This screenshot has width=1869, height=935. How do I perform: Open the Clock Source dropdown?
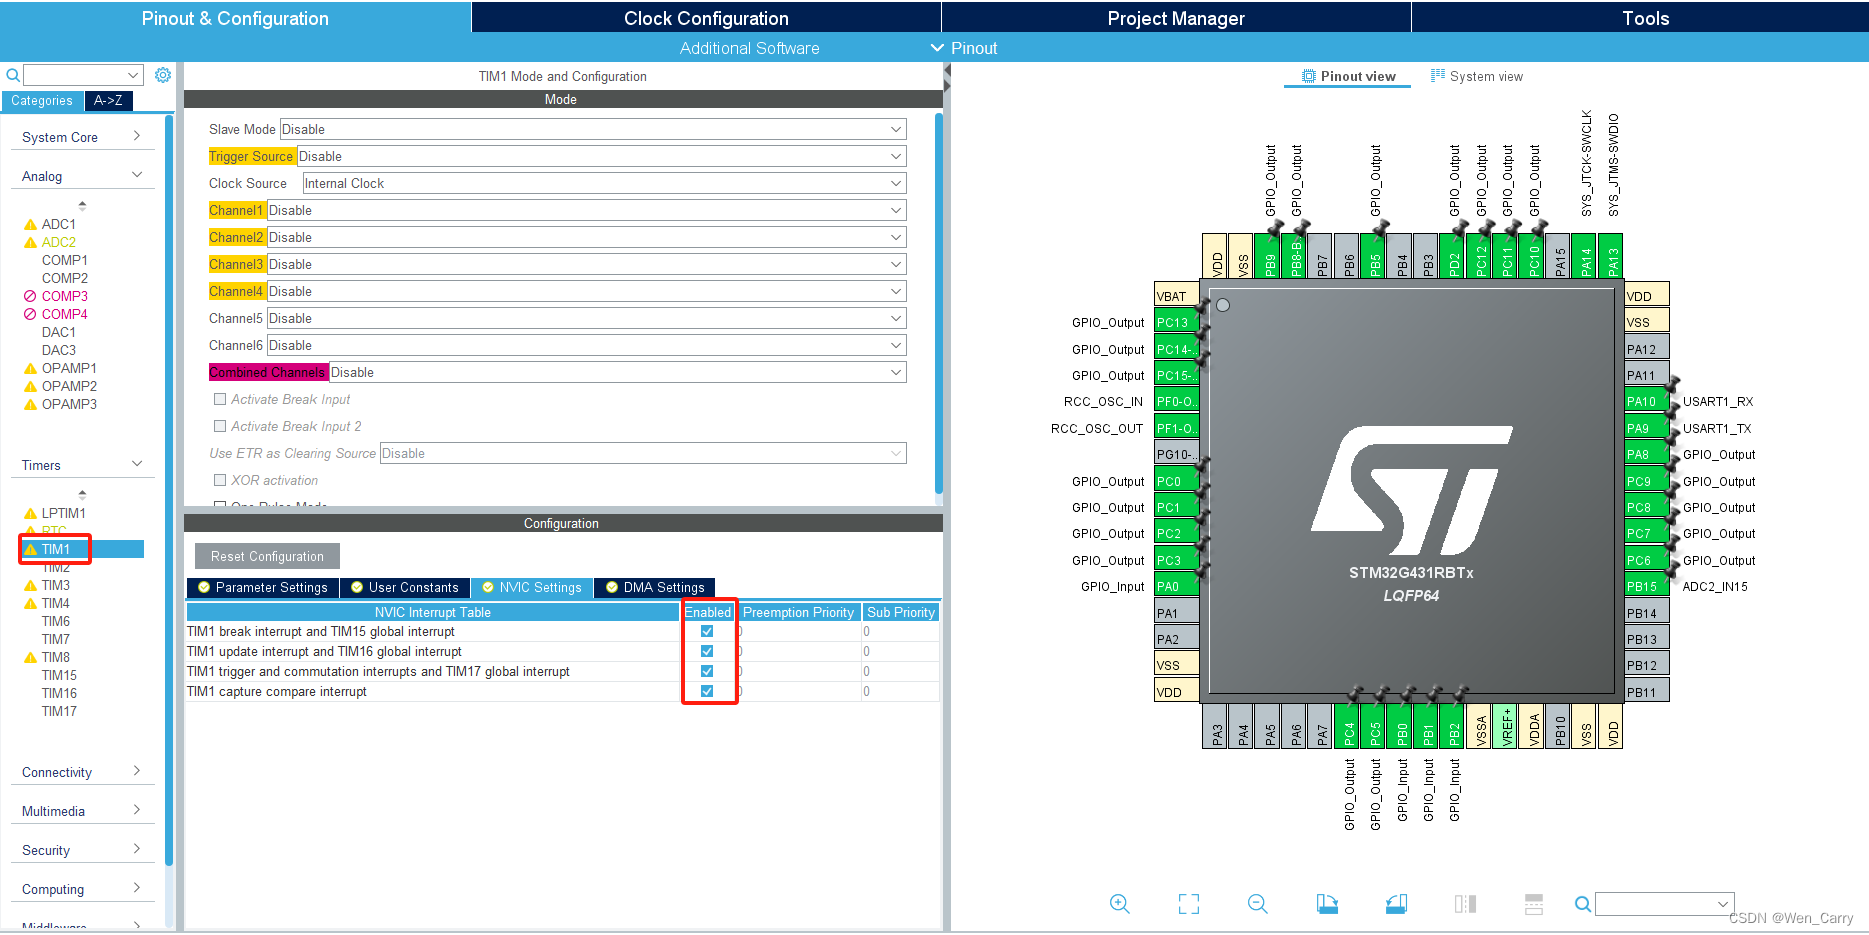[x=604, y=183]
